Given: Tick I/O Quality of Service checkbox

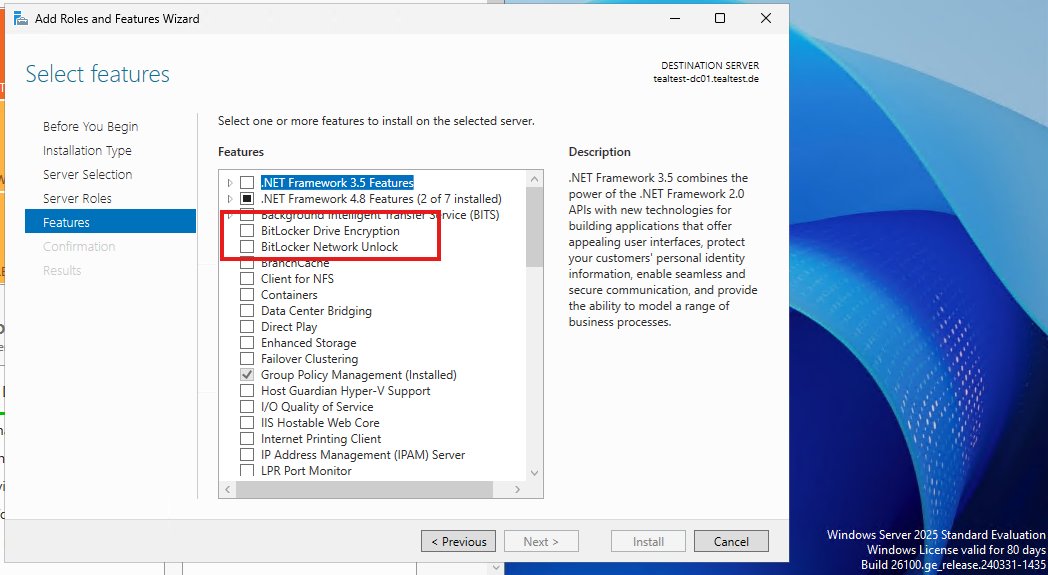Looking at the screenshot, I should [x=247, y=407].
